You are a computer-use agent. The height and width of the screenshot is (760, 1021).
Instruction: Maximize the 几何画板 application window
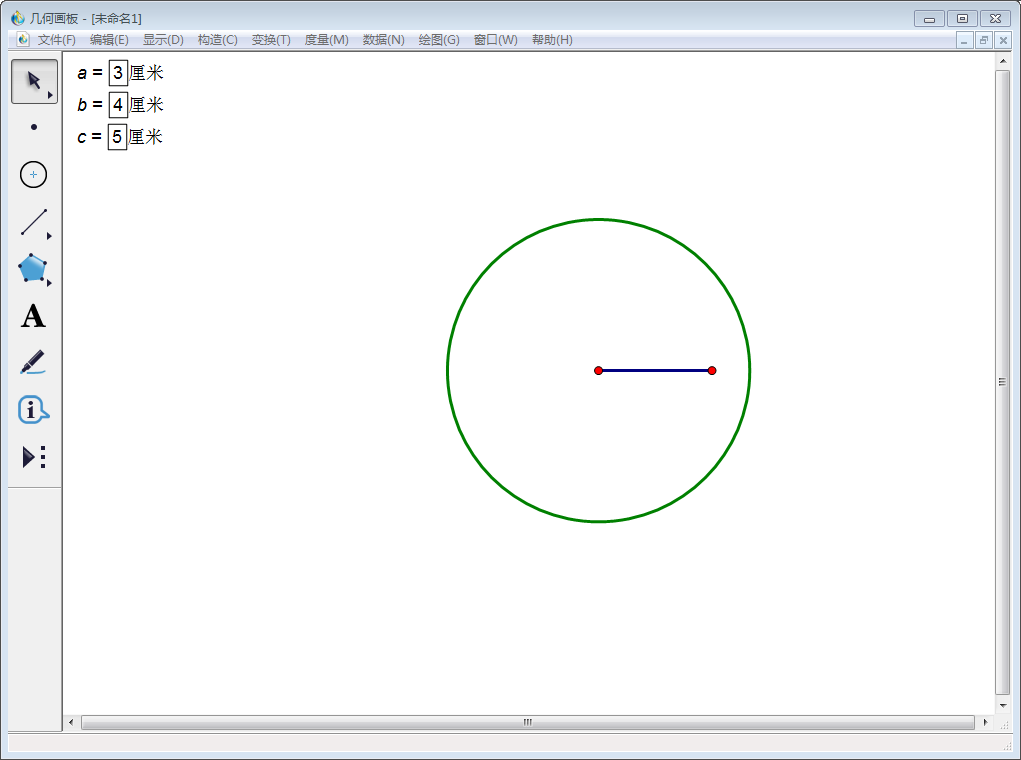point(962,19)
